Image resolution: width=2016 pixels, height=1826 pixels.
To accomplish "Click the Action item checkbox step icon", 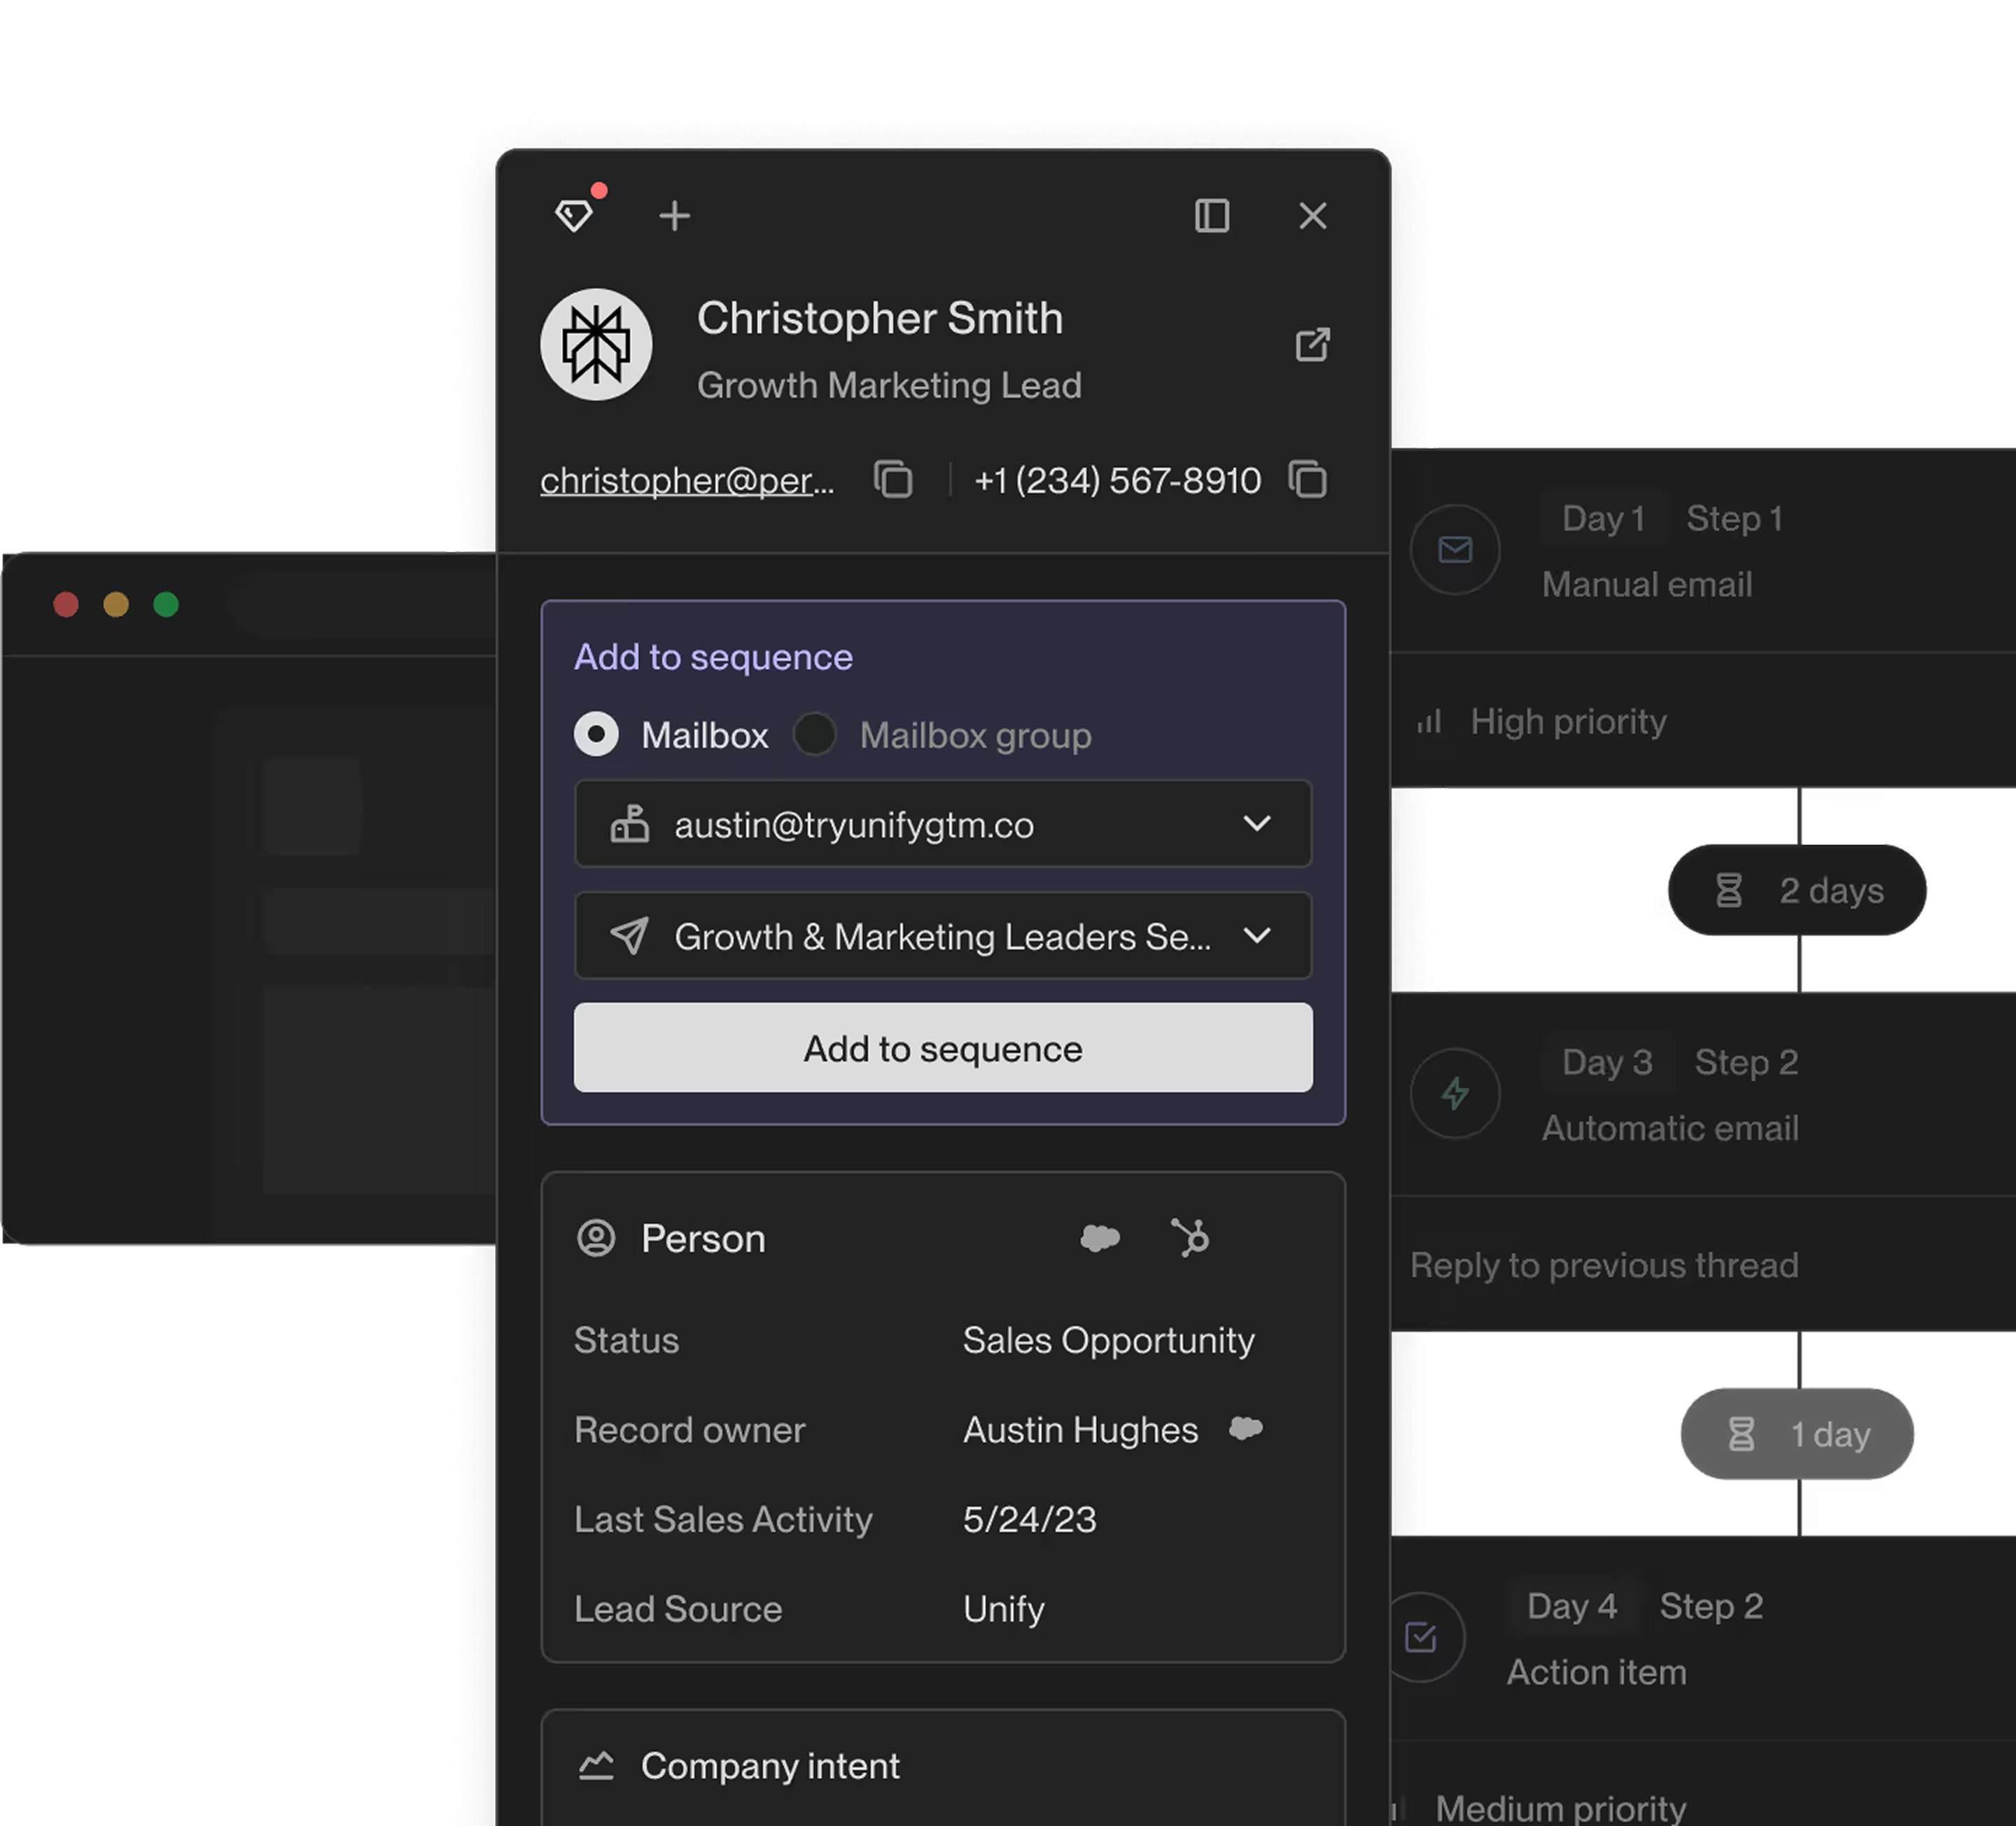I will (1421, 1637).
